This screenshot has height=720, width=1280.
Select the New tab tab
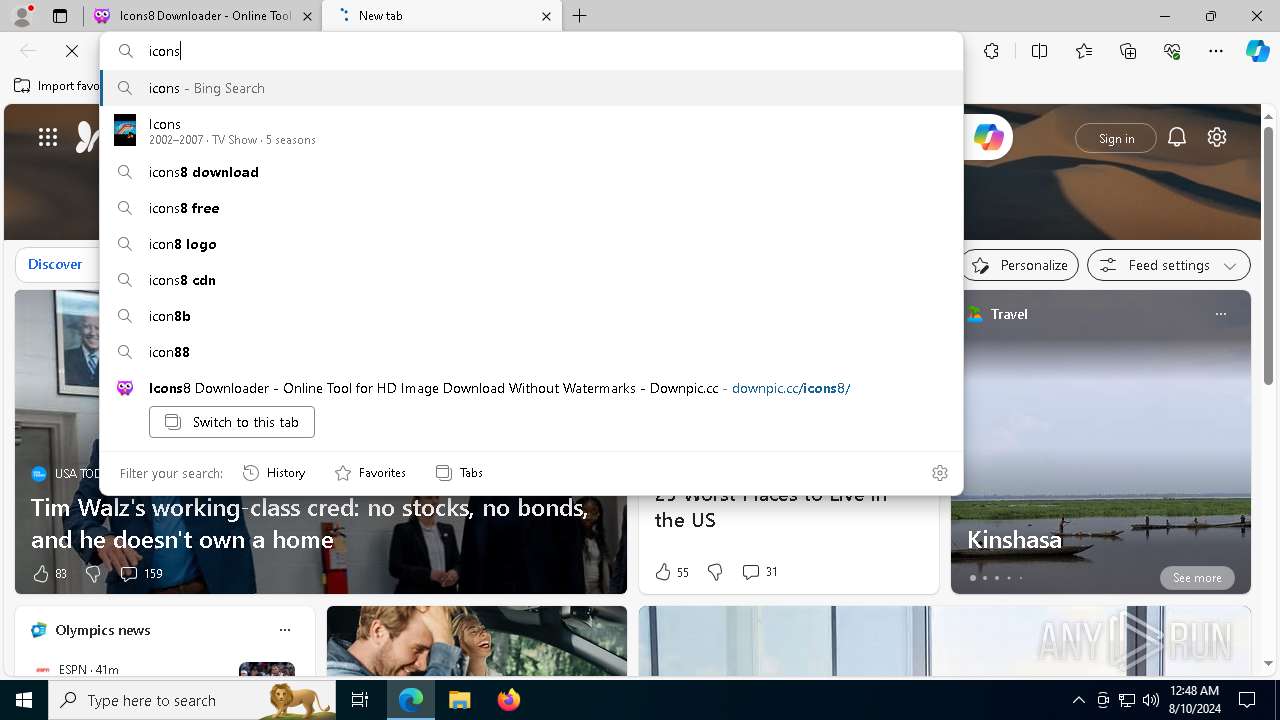tap(444, 16)
